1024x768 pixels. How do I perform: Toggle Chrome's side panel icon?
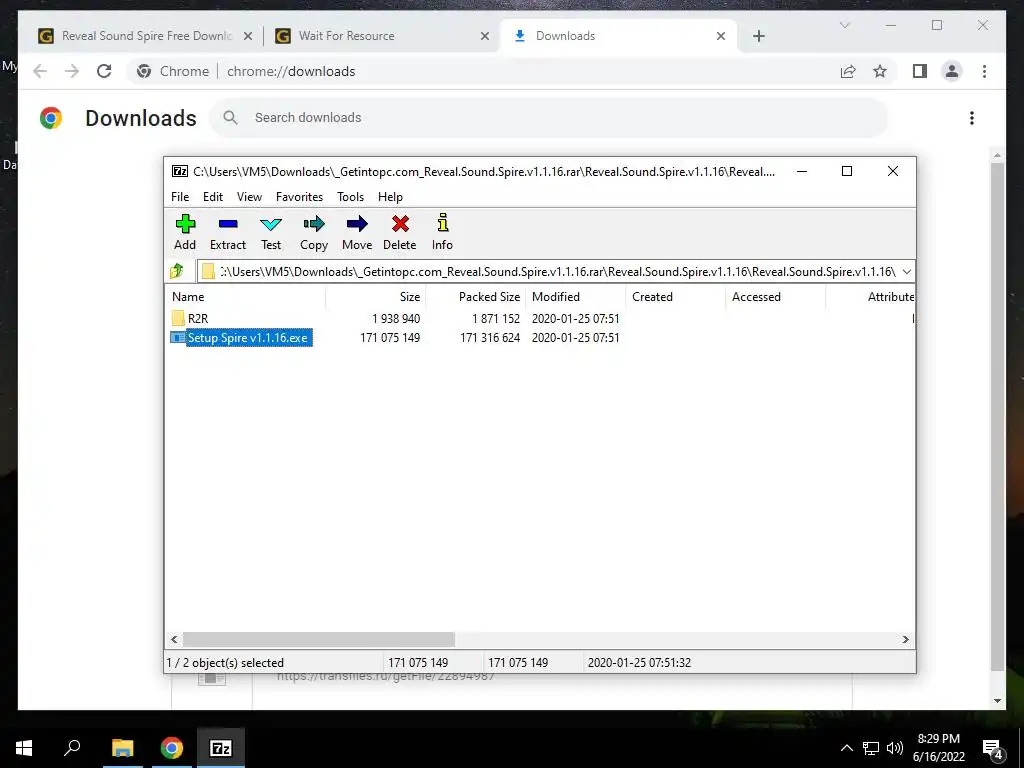tap(920, 71)
